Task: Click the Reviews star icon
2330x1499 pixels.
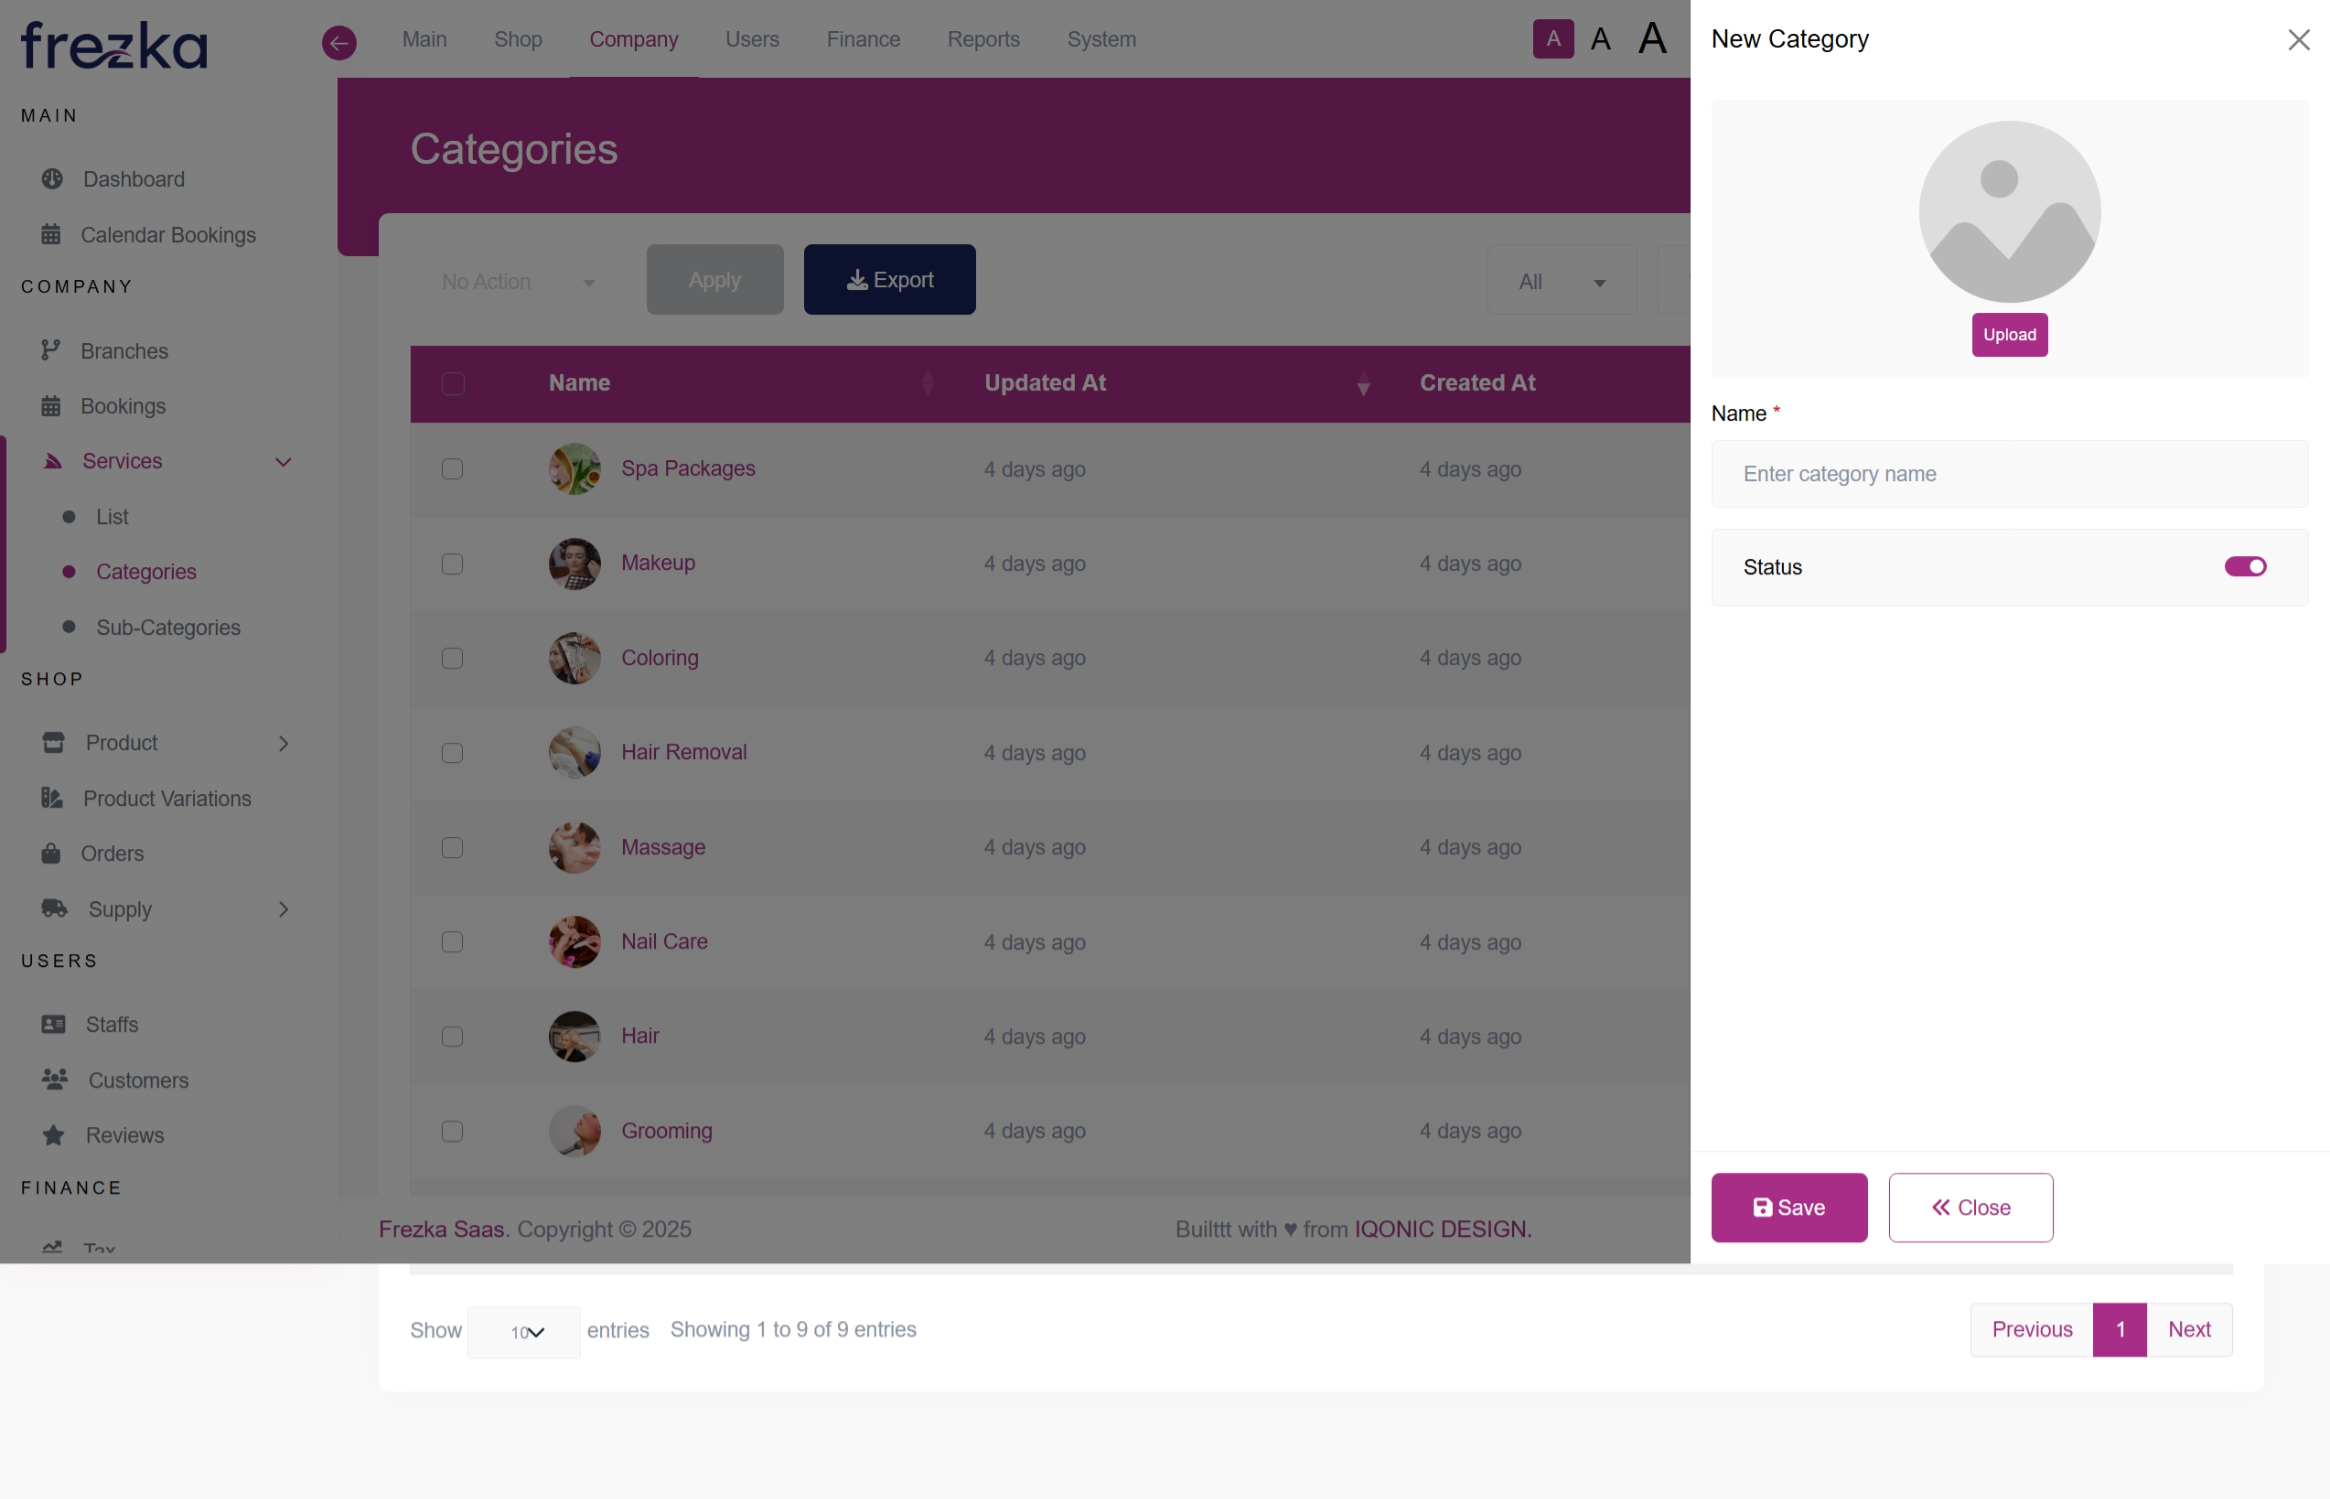Action: coord(54,1135)
